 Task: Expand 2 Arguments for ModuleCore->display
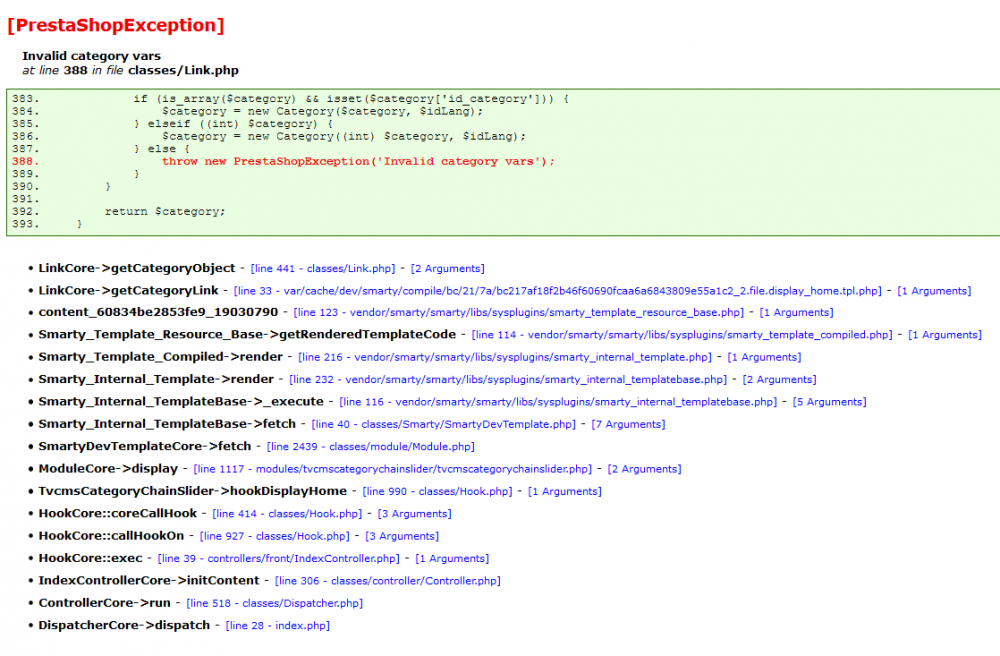pyautogui.click(x=644, y=469)
